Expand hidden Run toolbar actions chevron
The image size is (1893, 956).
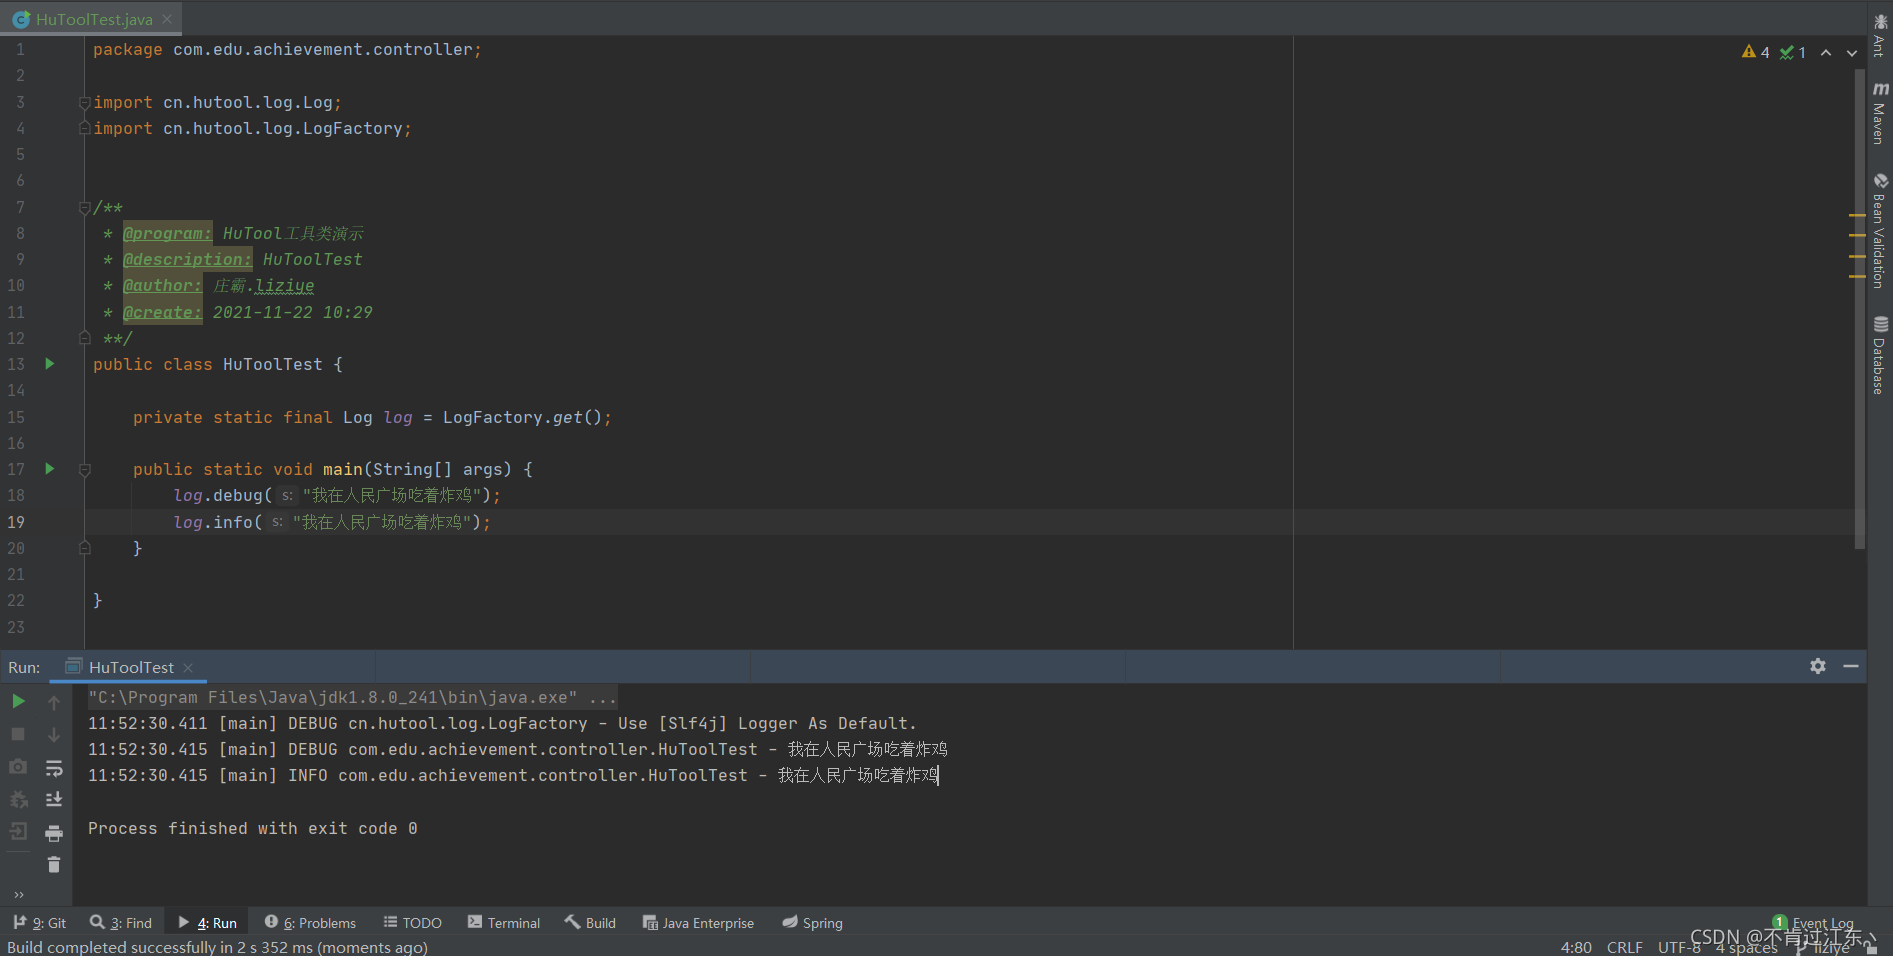point(18,894)
